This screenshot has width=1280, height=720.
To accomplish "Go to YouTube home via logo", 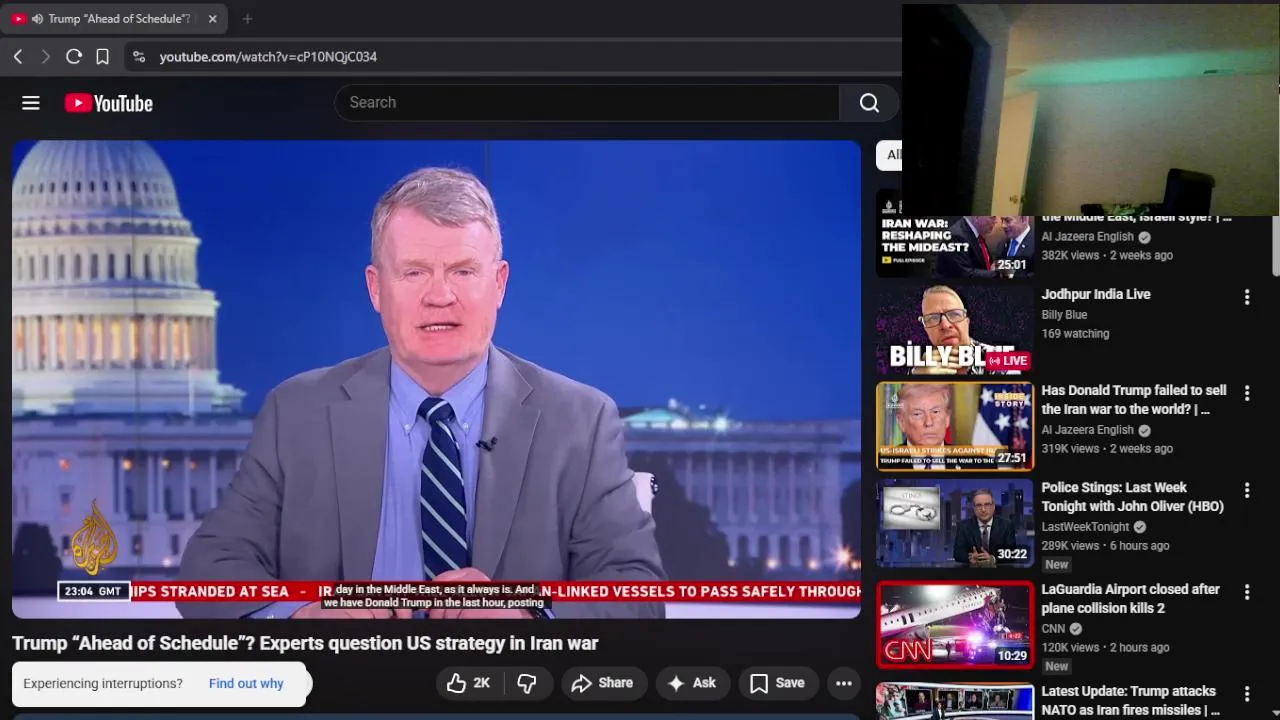I will tap(109, 103).
